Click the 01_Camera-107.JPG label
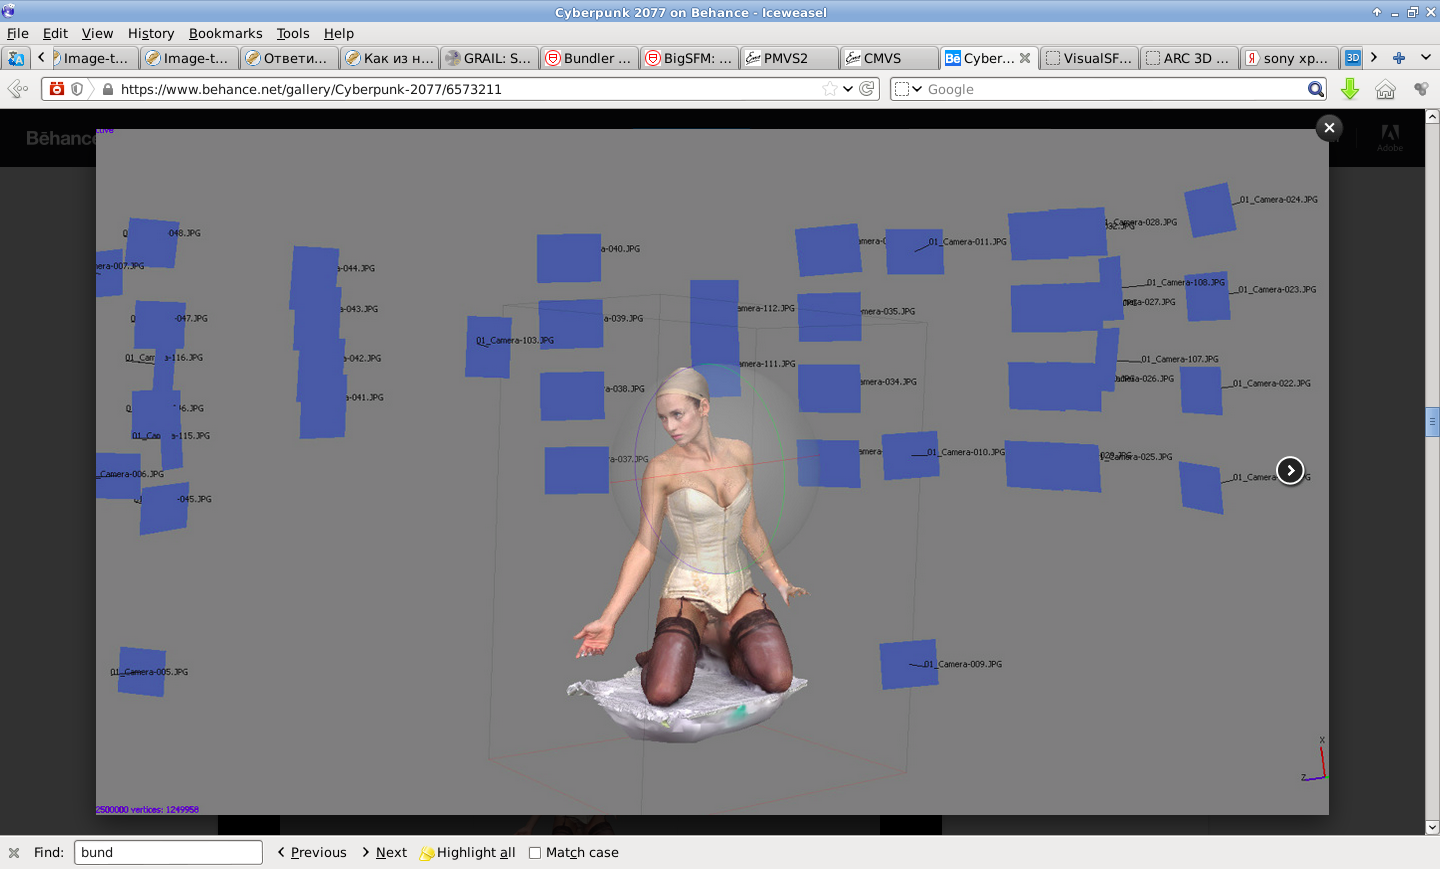 1180,359
